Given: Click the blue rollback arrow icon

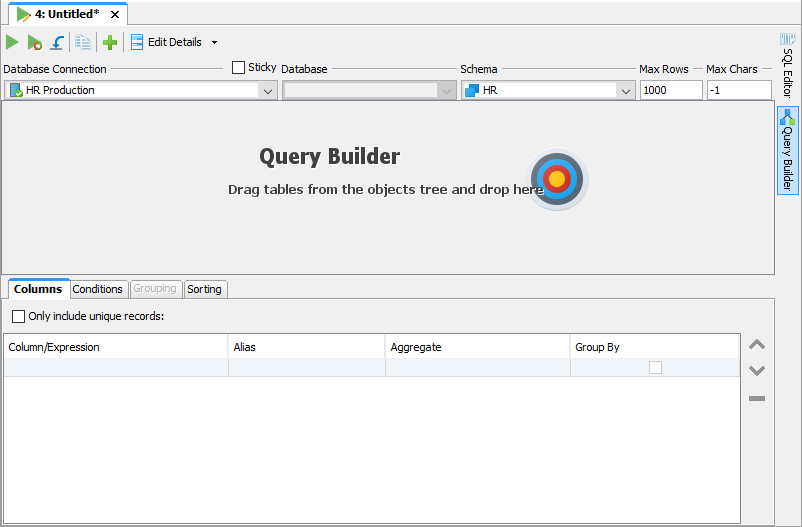Looking at the screenshot, I should pyautogui.click(x=57, y=42).
